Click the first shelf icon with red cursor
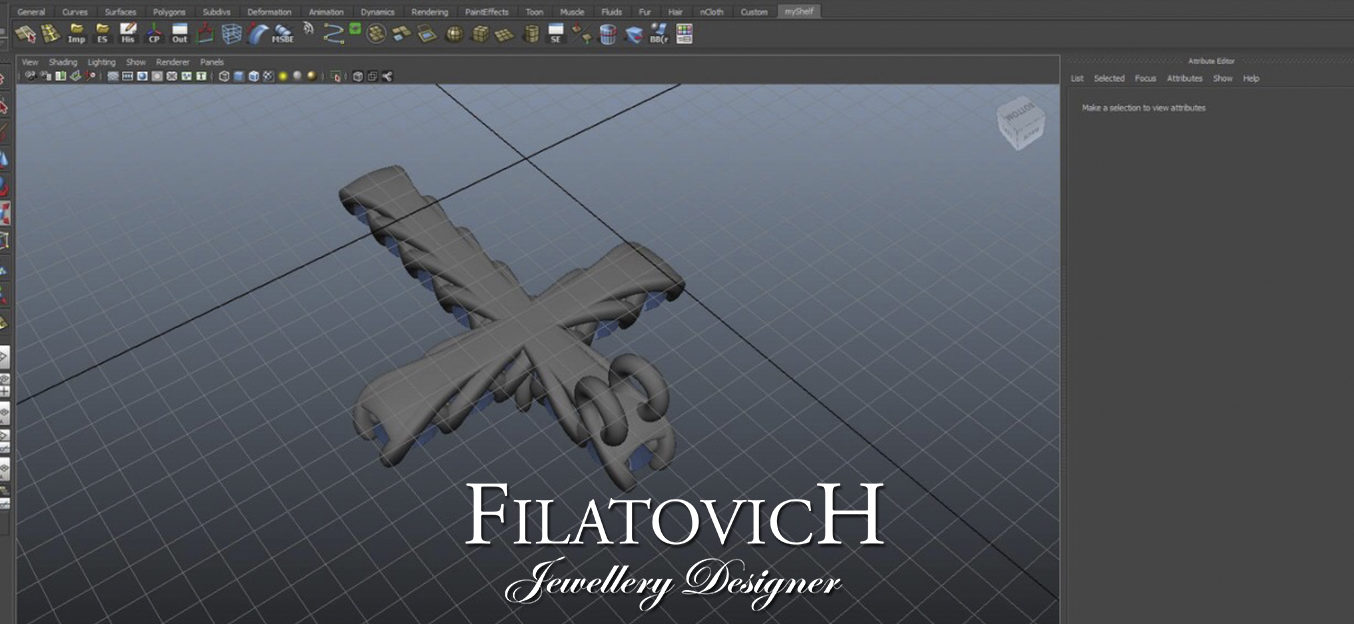 tap(25, 34)
